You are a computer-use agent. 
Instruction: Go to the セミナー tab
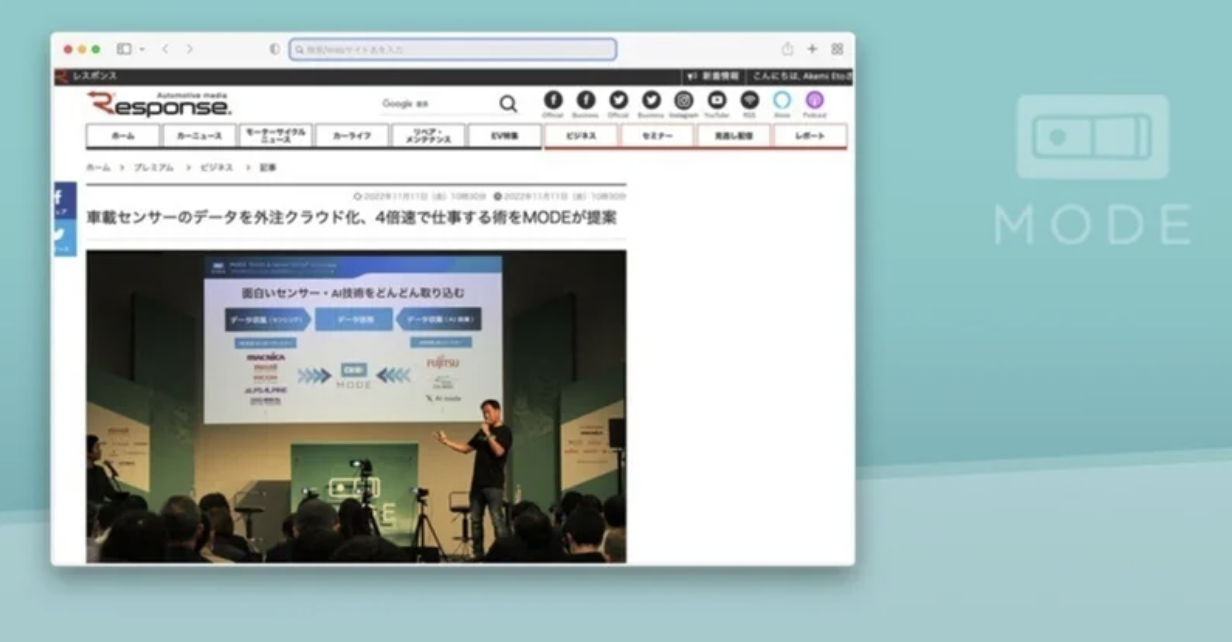[x=657, y=136]
